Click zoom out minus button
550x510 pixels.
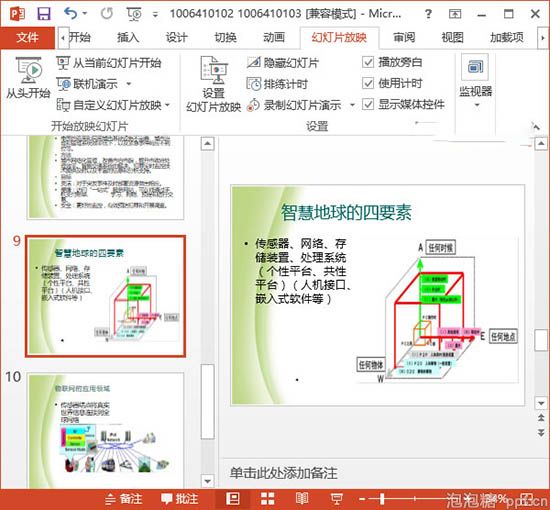(x=362, y=499)
